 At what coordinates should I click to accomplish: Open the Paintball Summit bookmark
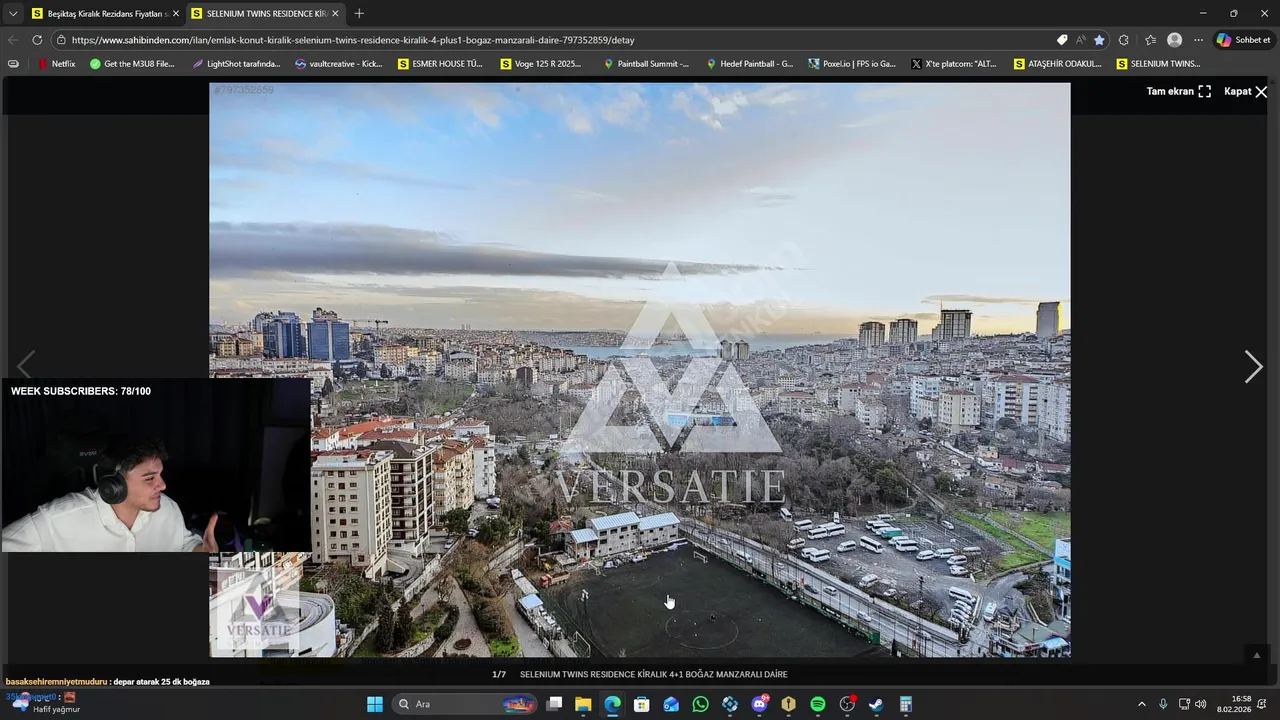pyautogui.click(x=646, y=64)
